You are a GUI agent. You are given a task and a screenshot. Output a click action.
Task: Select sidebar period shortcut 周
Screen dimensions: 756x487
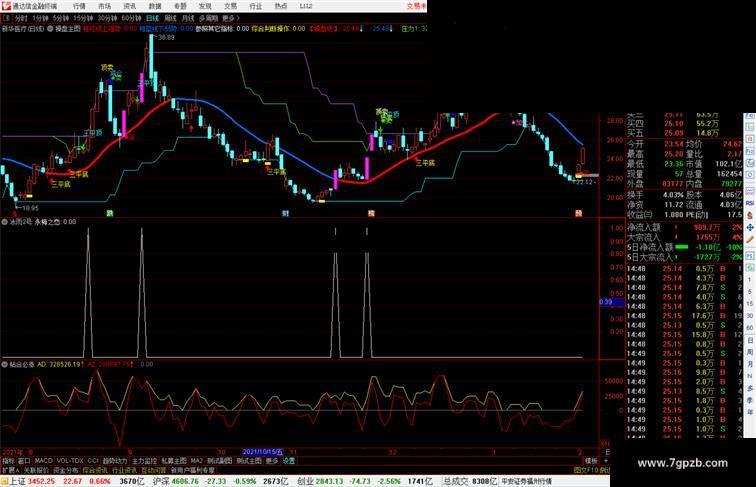(x=750, y=352)
